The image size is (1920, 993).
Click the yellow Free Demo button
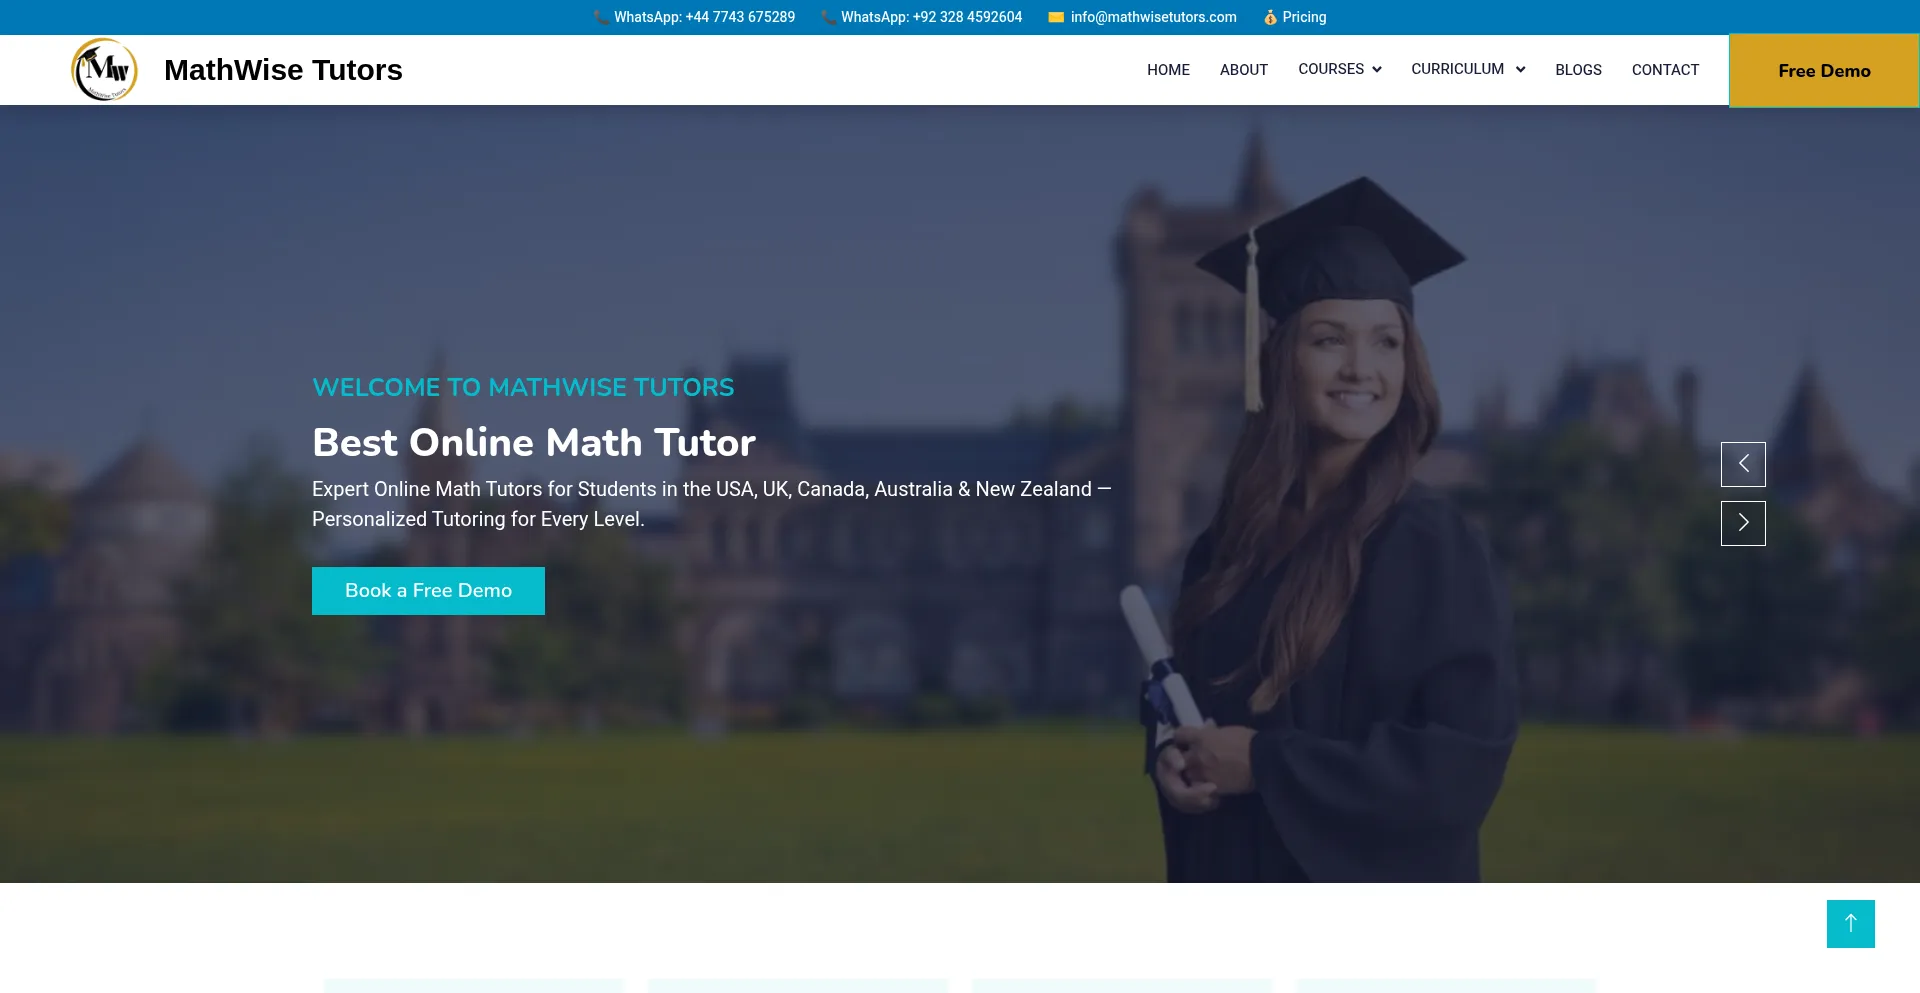pyautogui.click(x=1824, y=71)
